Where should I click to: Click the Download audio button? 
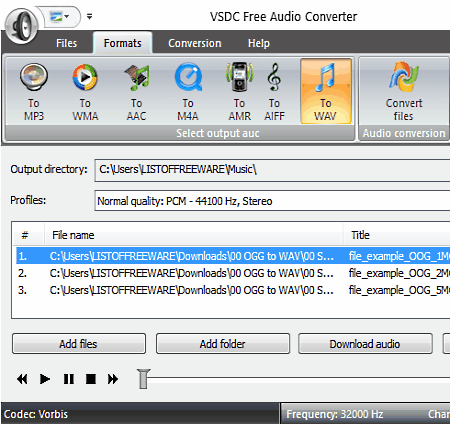365,344
